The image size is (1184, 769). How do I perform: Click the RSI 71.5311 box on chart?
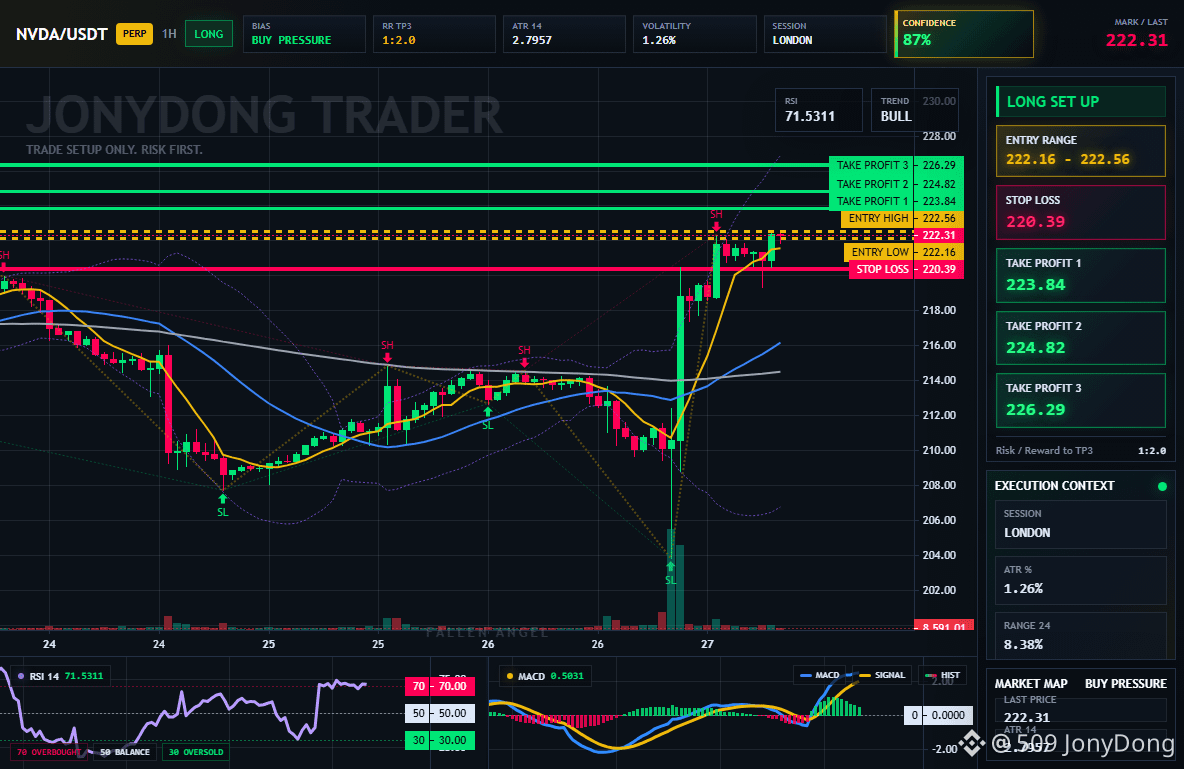tap(819, 110)
